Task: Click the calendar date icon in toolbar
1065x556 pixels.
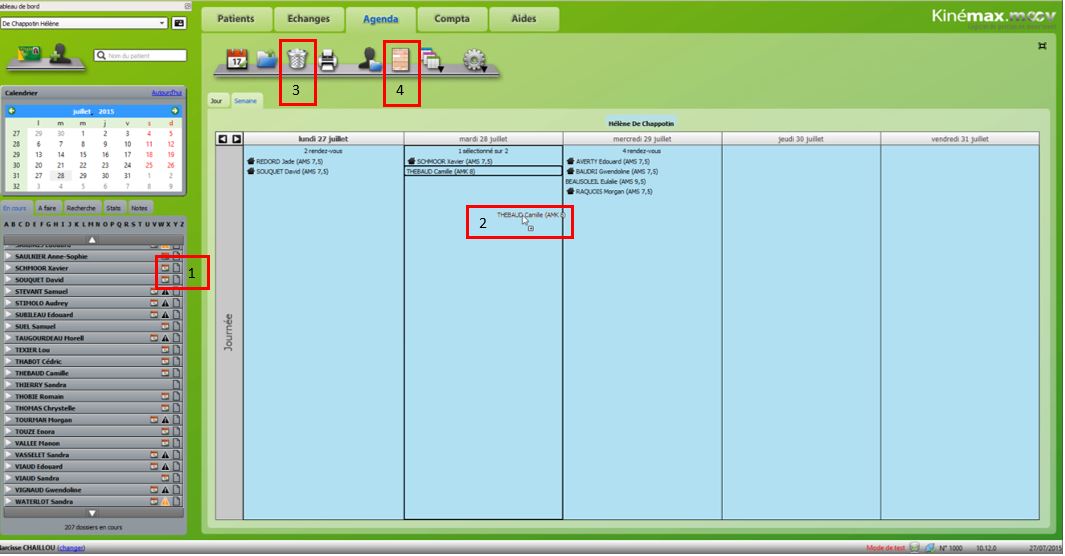Action: [237, 61]
